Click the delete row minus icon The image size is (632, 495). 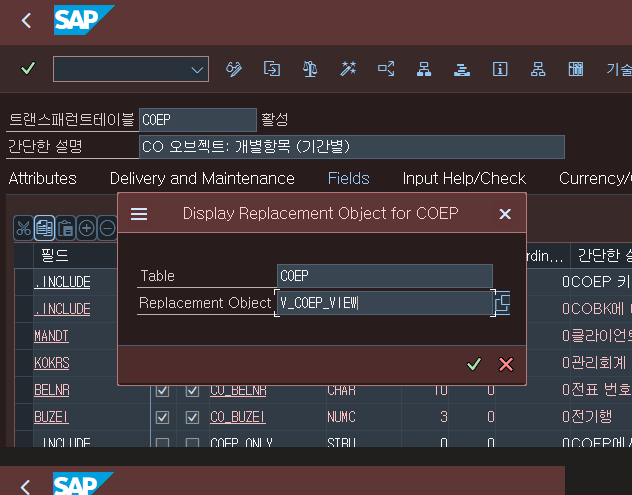(107, 228)
